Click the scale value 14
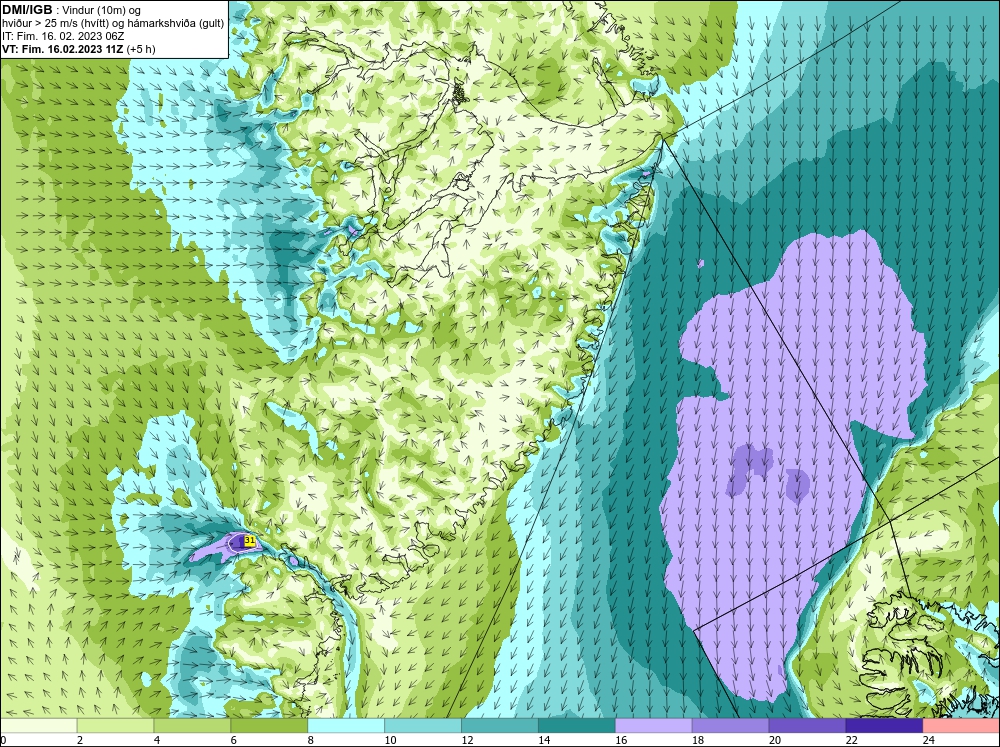The height and width of the screenshot is (747, 1000). [544, 740]
